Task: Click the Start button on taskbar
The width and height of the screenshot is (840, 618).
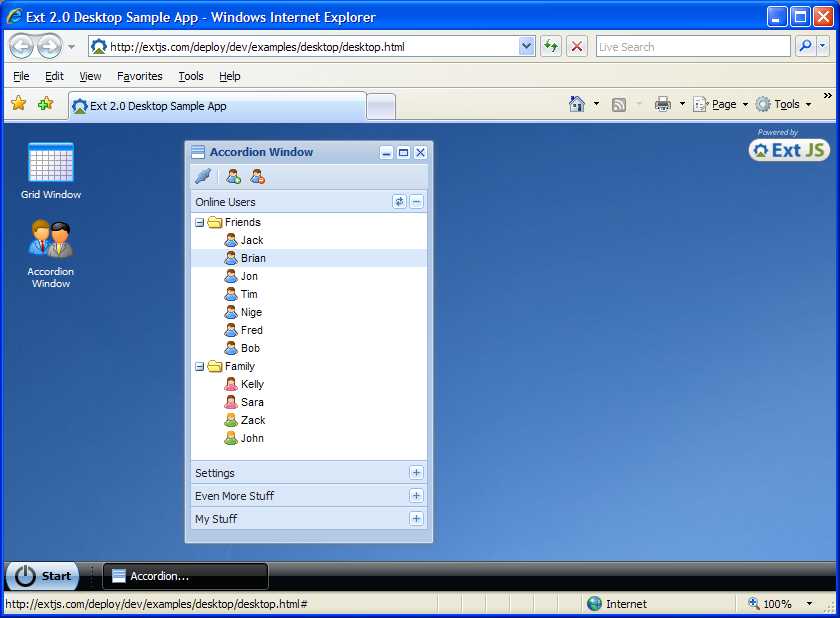Action: [44, 576]
